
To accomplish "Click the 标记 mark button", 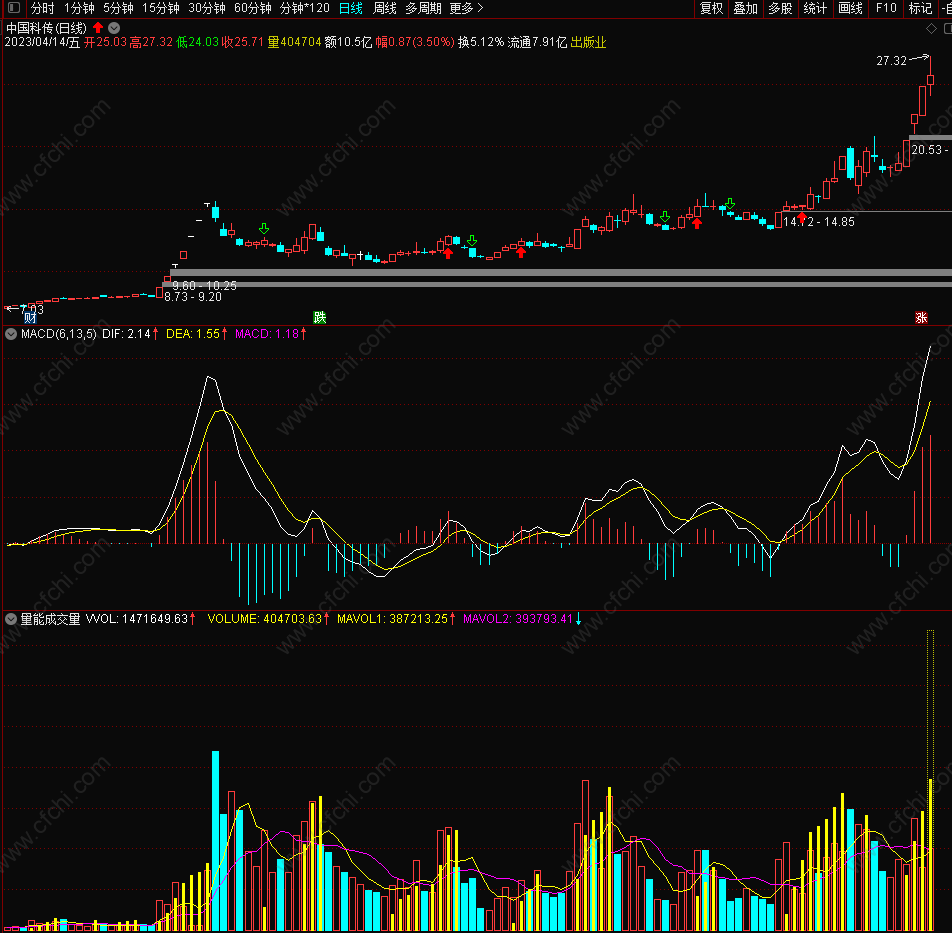I will point(920,8).
